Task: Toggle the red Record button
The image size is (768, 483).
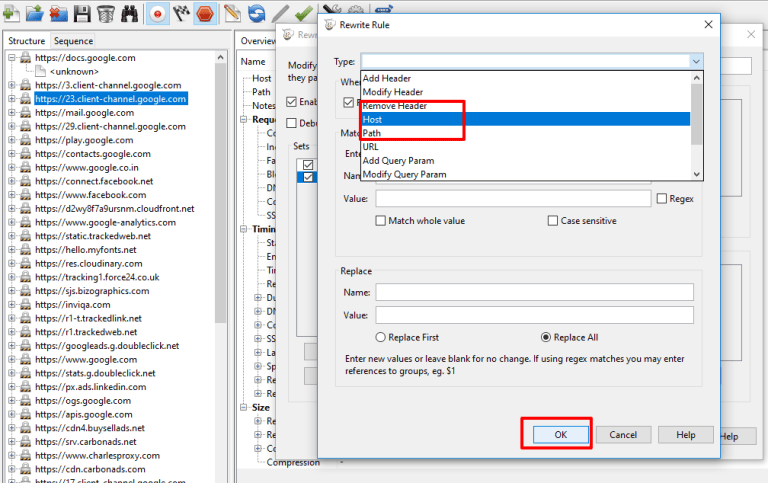Action: click(157, 13)
